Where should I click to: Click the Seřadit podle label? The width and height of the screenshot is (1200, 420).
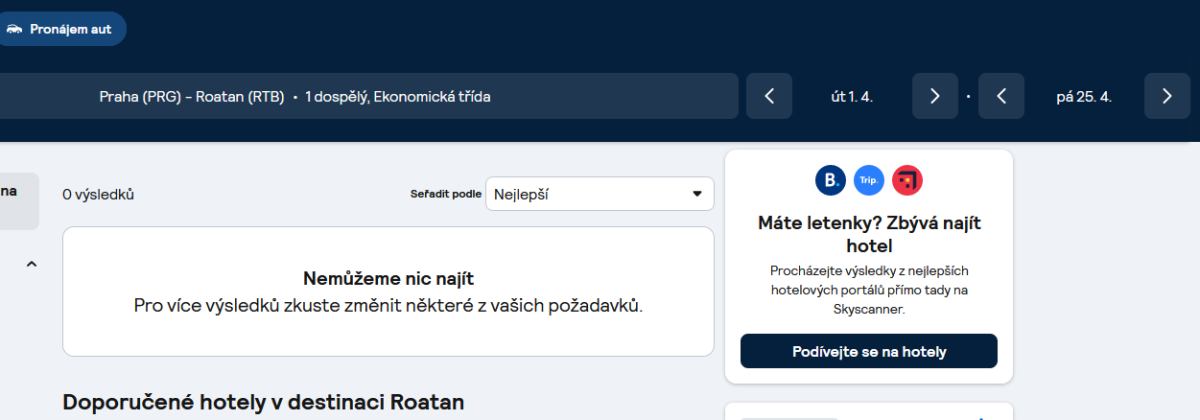click(x=446, y=194)
